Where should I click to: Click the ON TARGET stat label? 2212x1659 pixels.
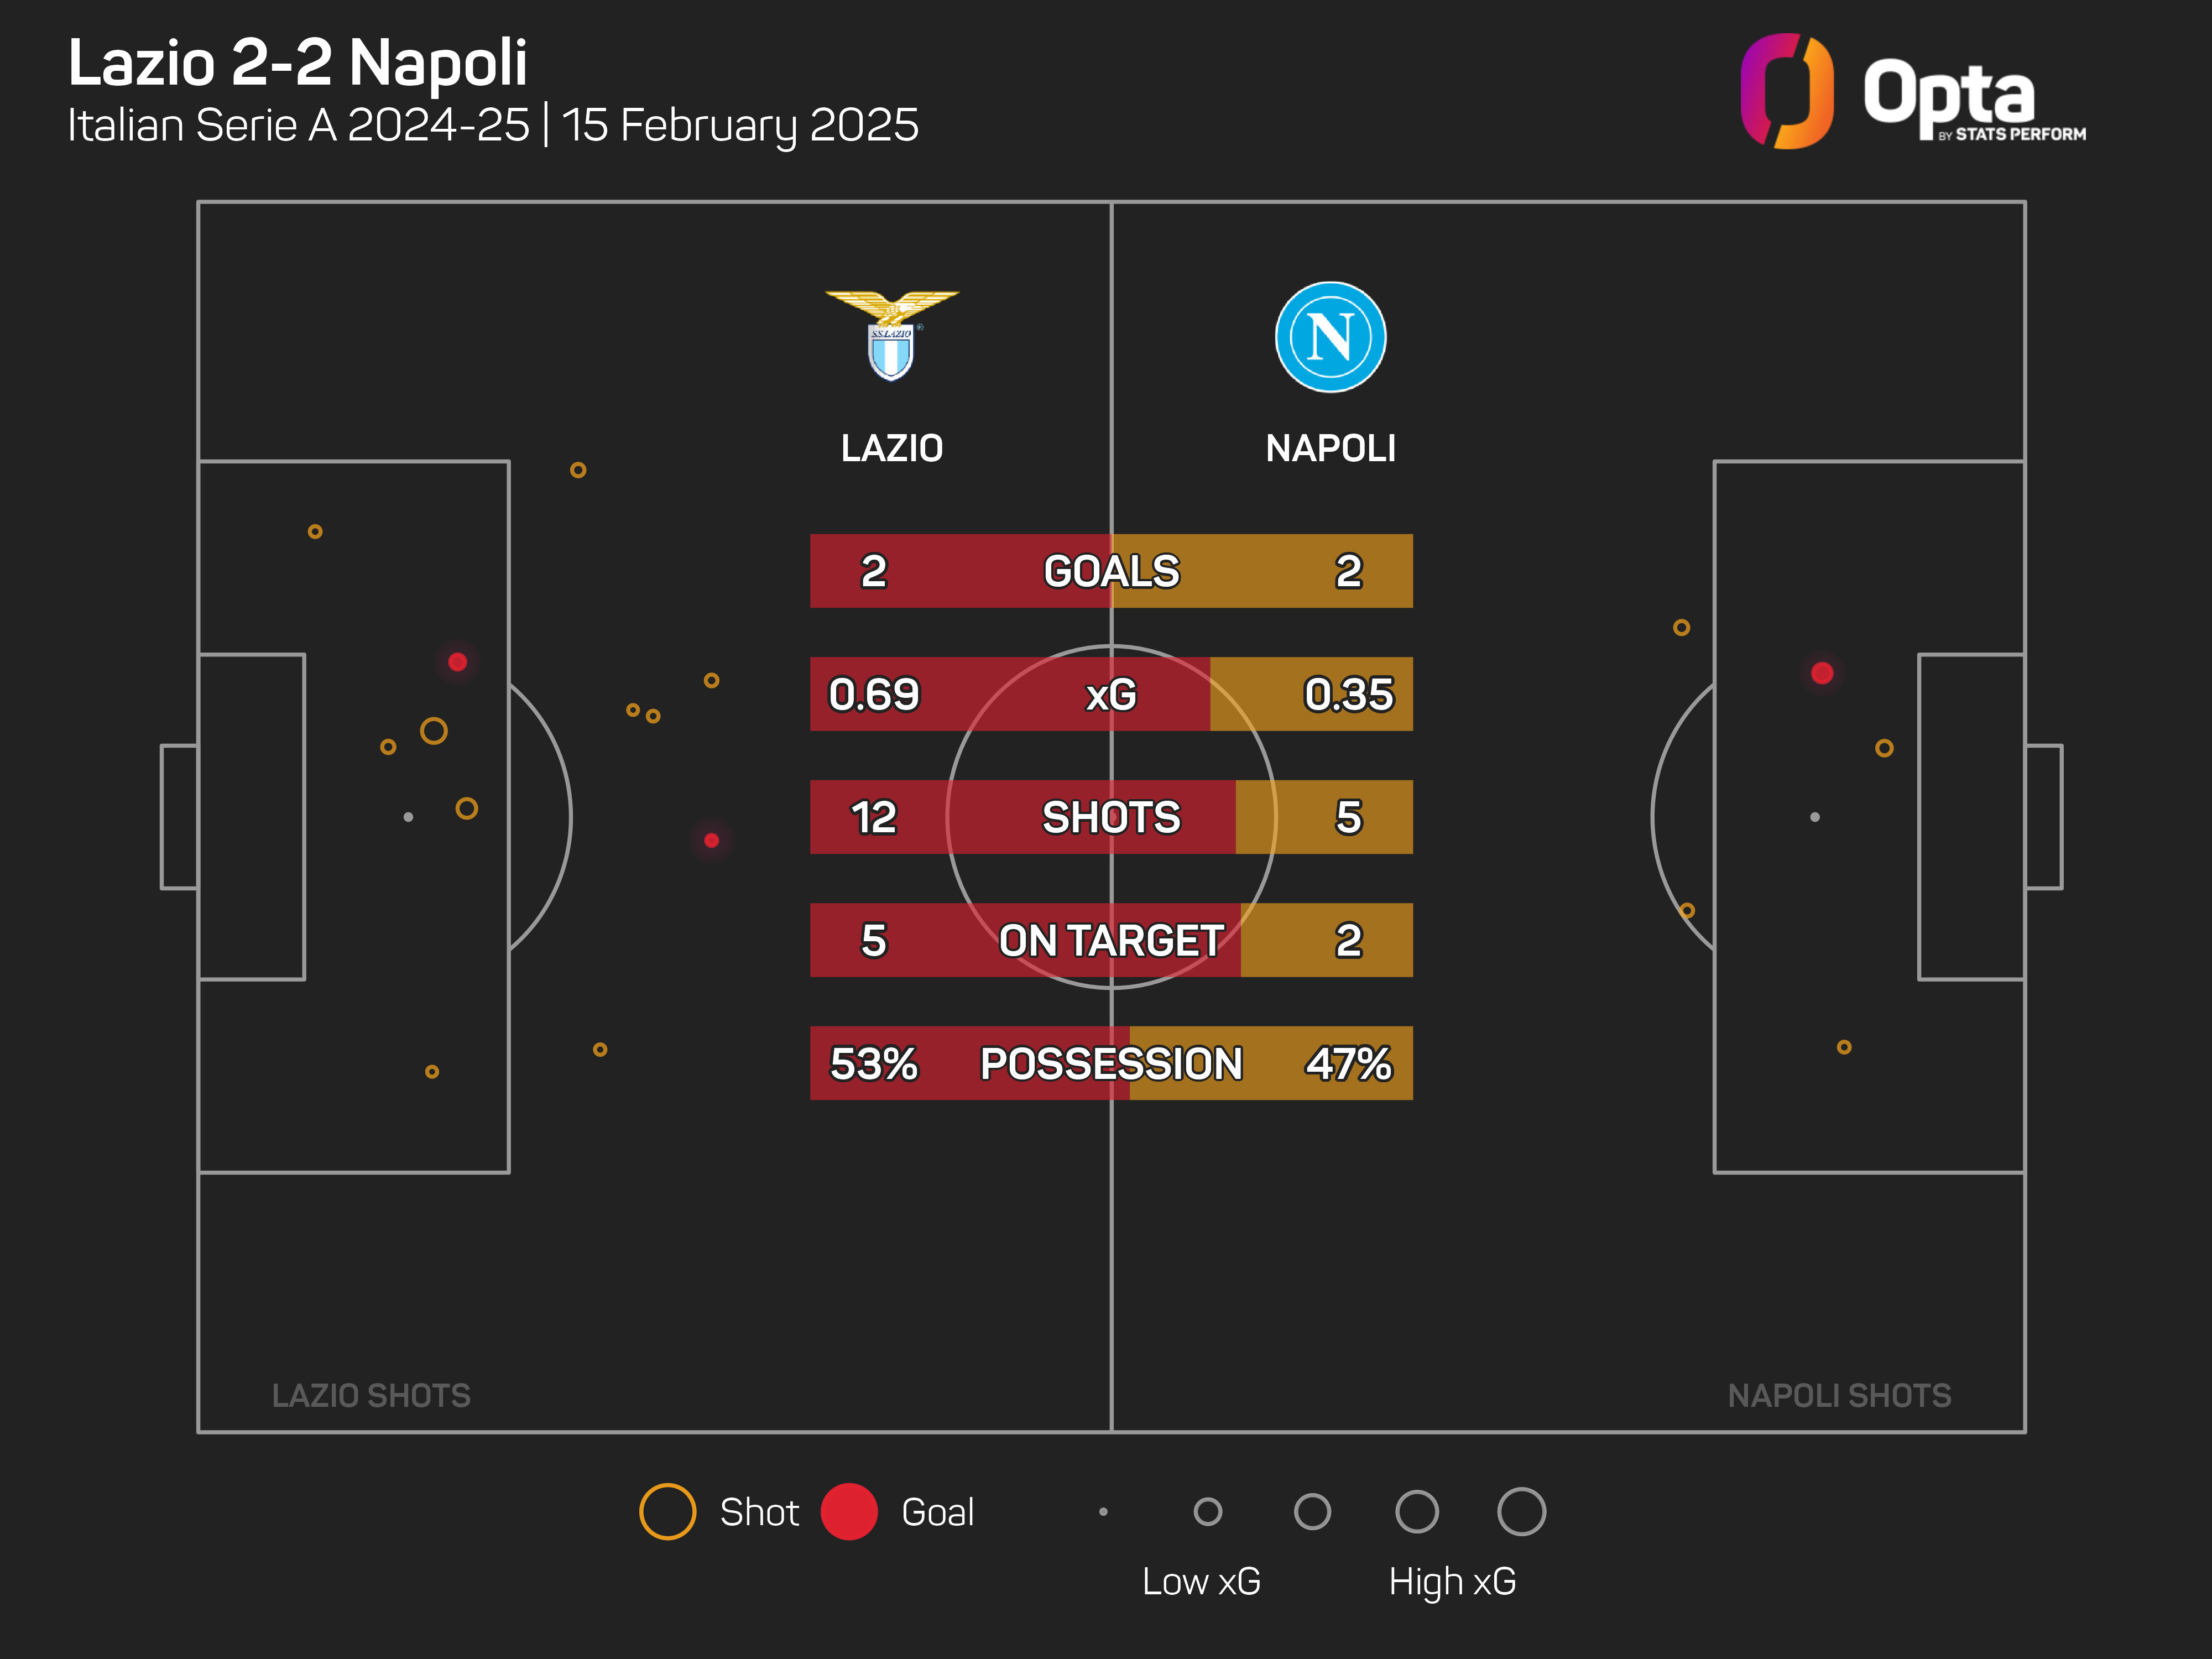tap(1111, 940)
